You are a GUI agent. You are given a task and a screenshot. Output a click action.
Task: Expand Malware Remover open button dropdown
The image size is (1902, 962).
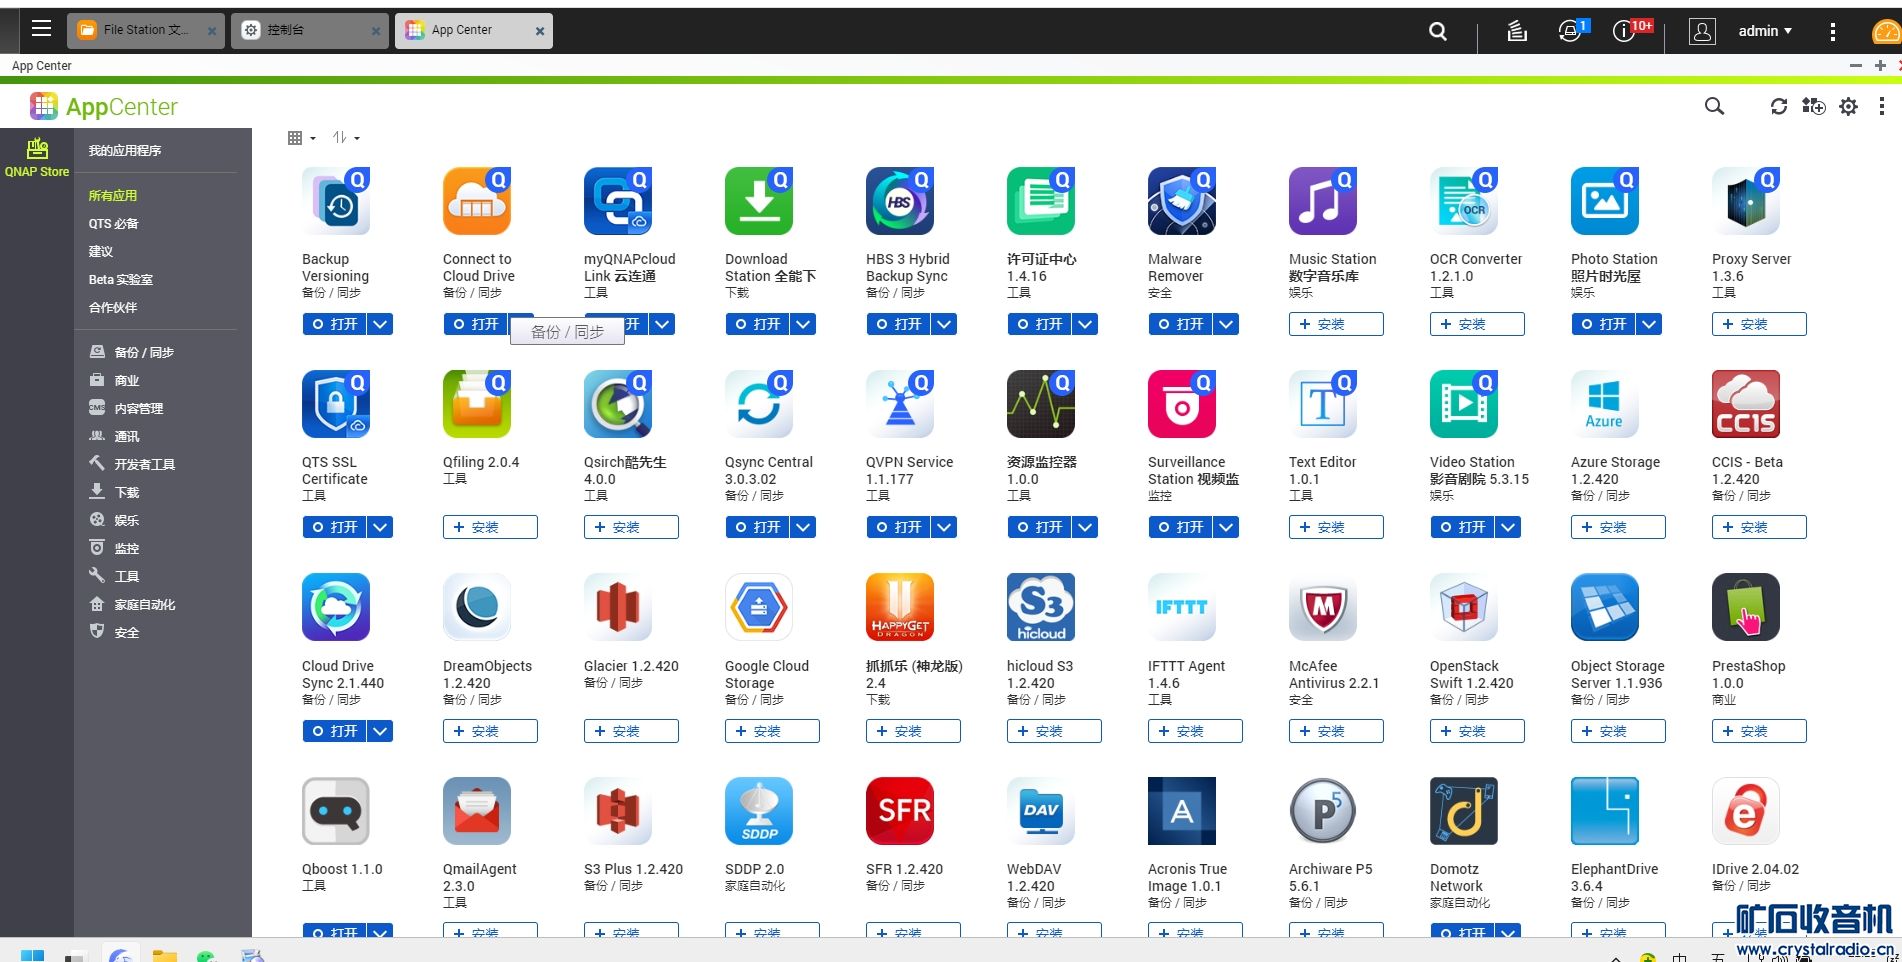(1226, 324)
